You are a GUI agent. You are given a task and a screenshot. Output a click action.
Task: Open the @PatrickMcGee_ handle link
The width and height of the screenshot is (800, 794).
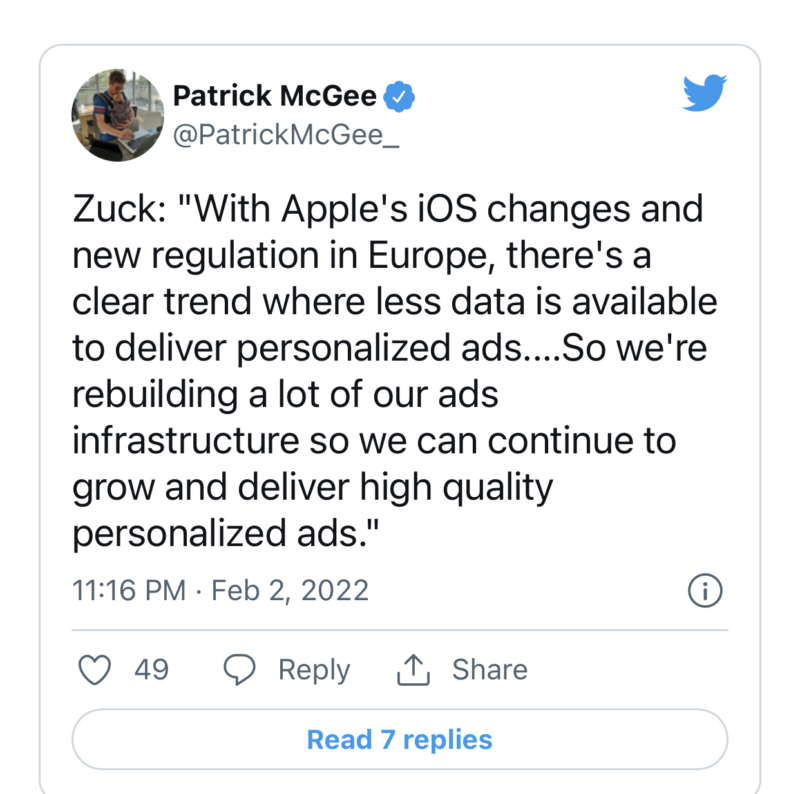click(286, 135)
